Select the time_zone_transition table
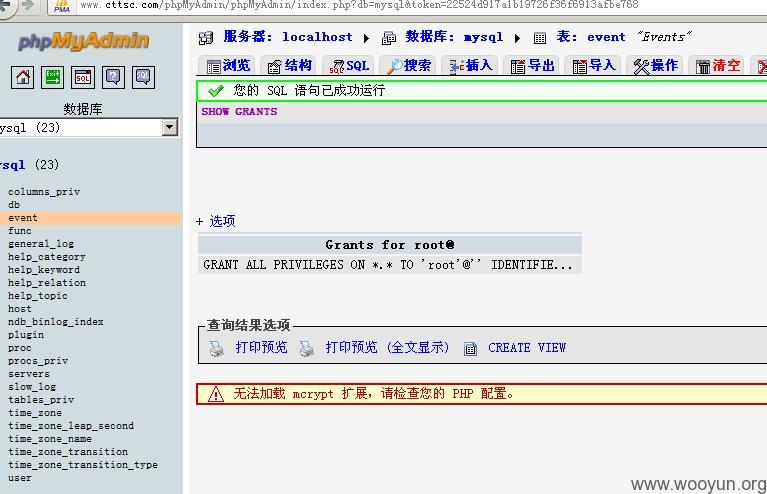The height and width of the screenshot is (494, 767). pyautogui.click(x=68, y=452)
